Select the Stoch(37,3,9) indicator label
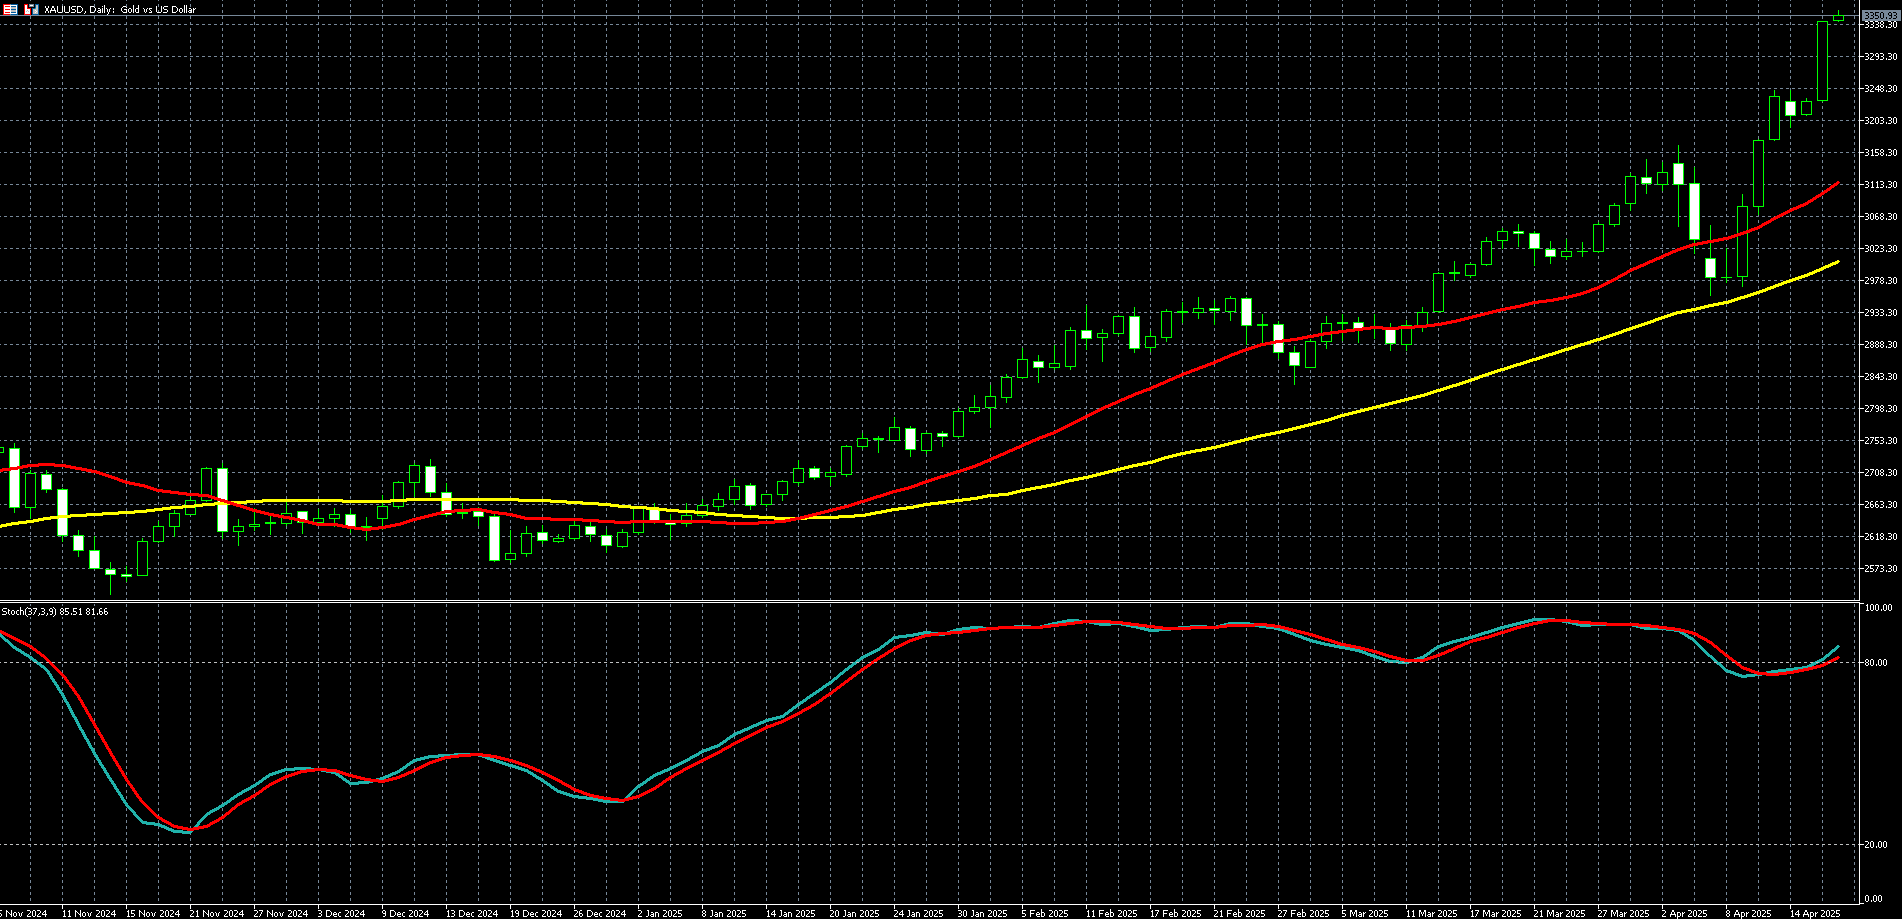 click(55, 611)
